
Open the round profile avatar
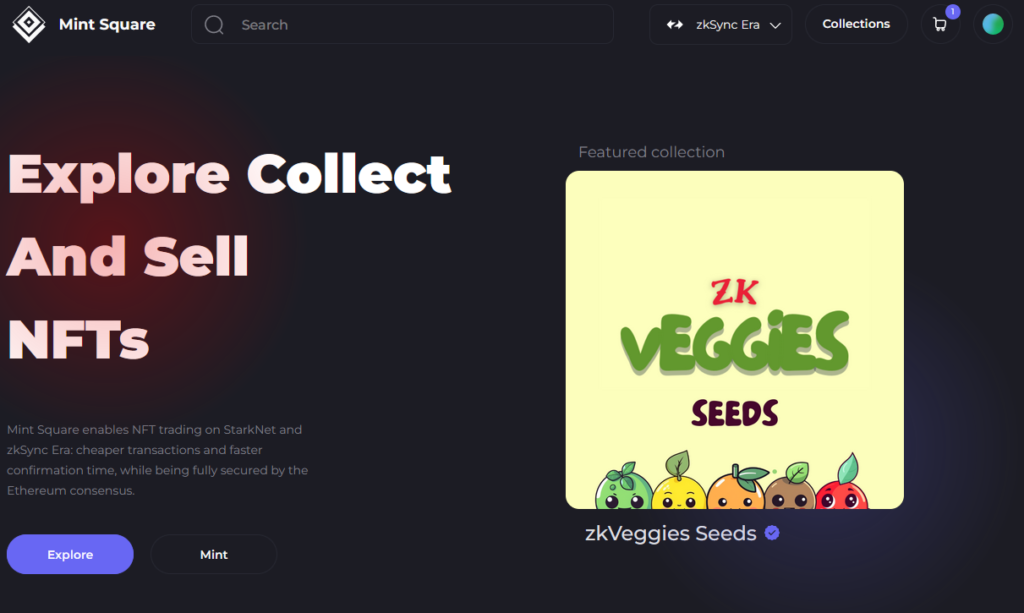993,24
